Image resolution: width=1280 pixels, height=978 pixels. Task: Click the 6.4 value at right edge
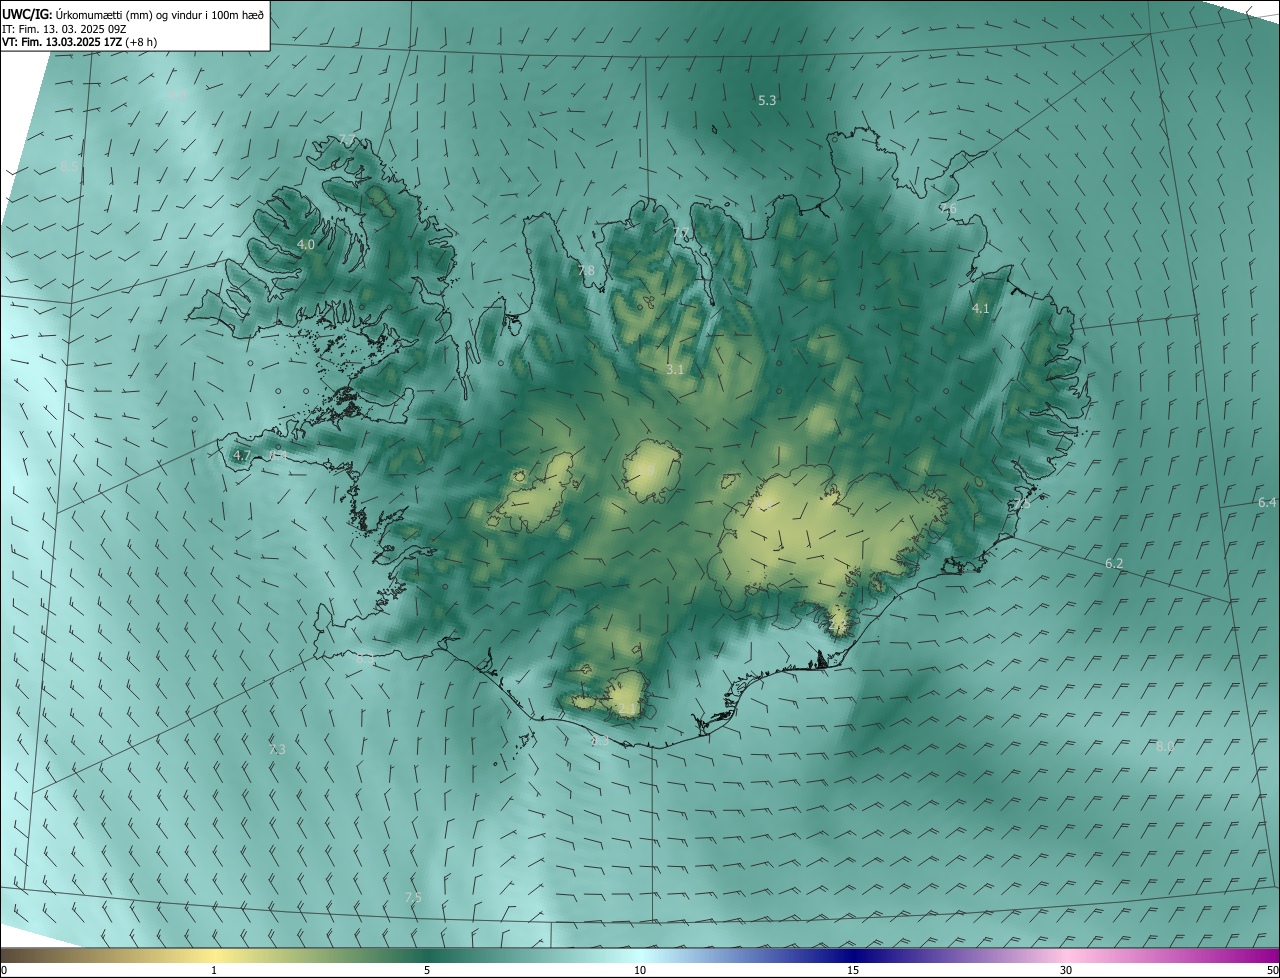click(x=1267, y=502)
